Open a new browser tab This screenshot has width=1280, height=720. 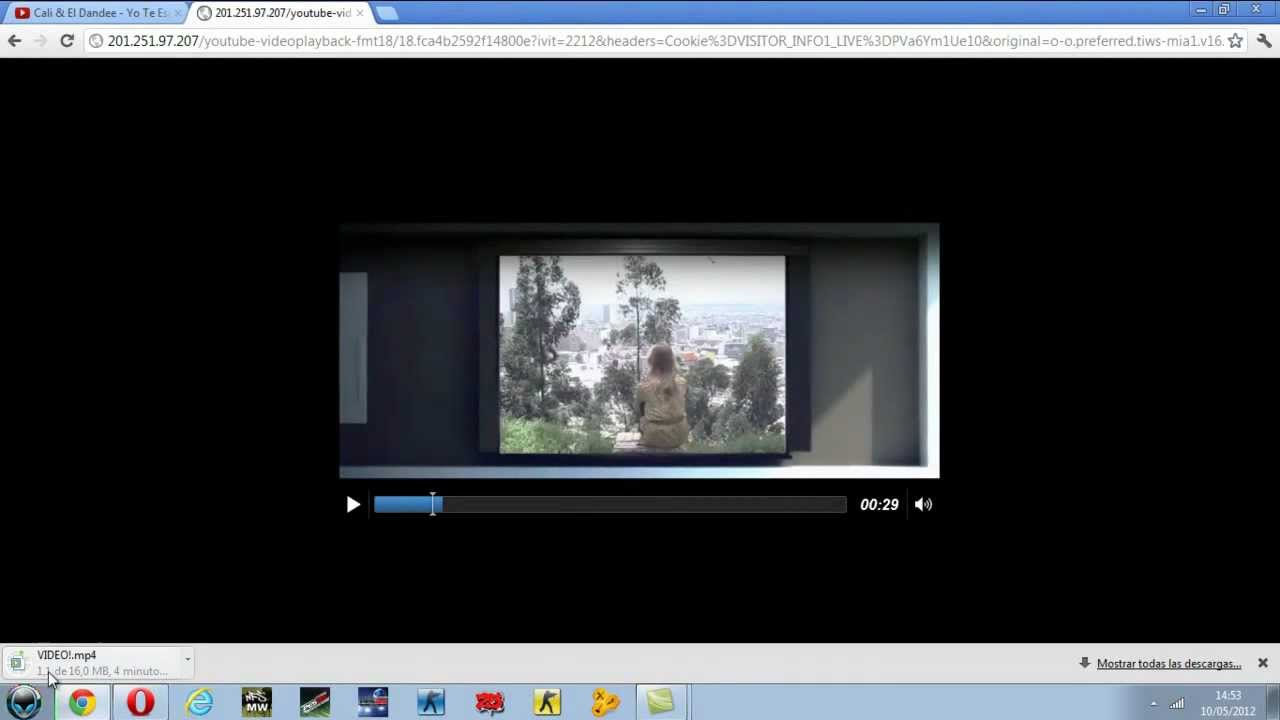tap(387, 13)
